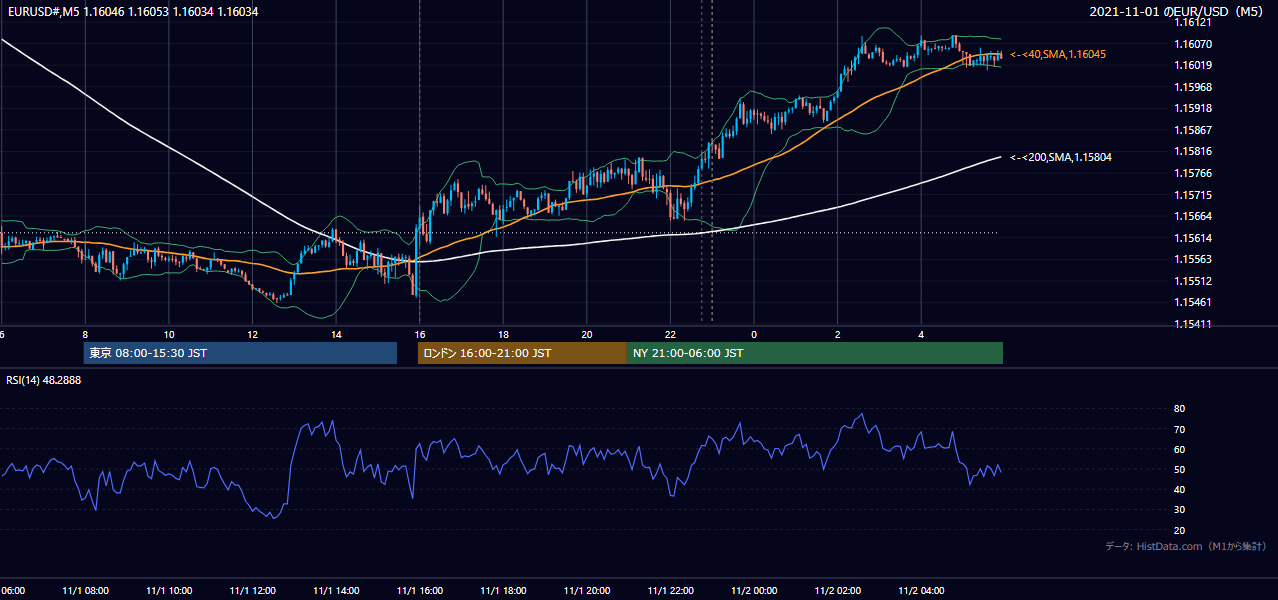
Task: Click the 11/1 14:00 bottom time label
Action: point(336,591)
